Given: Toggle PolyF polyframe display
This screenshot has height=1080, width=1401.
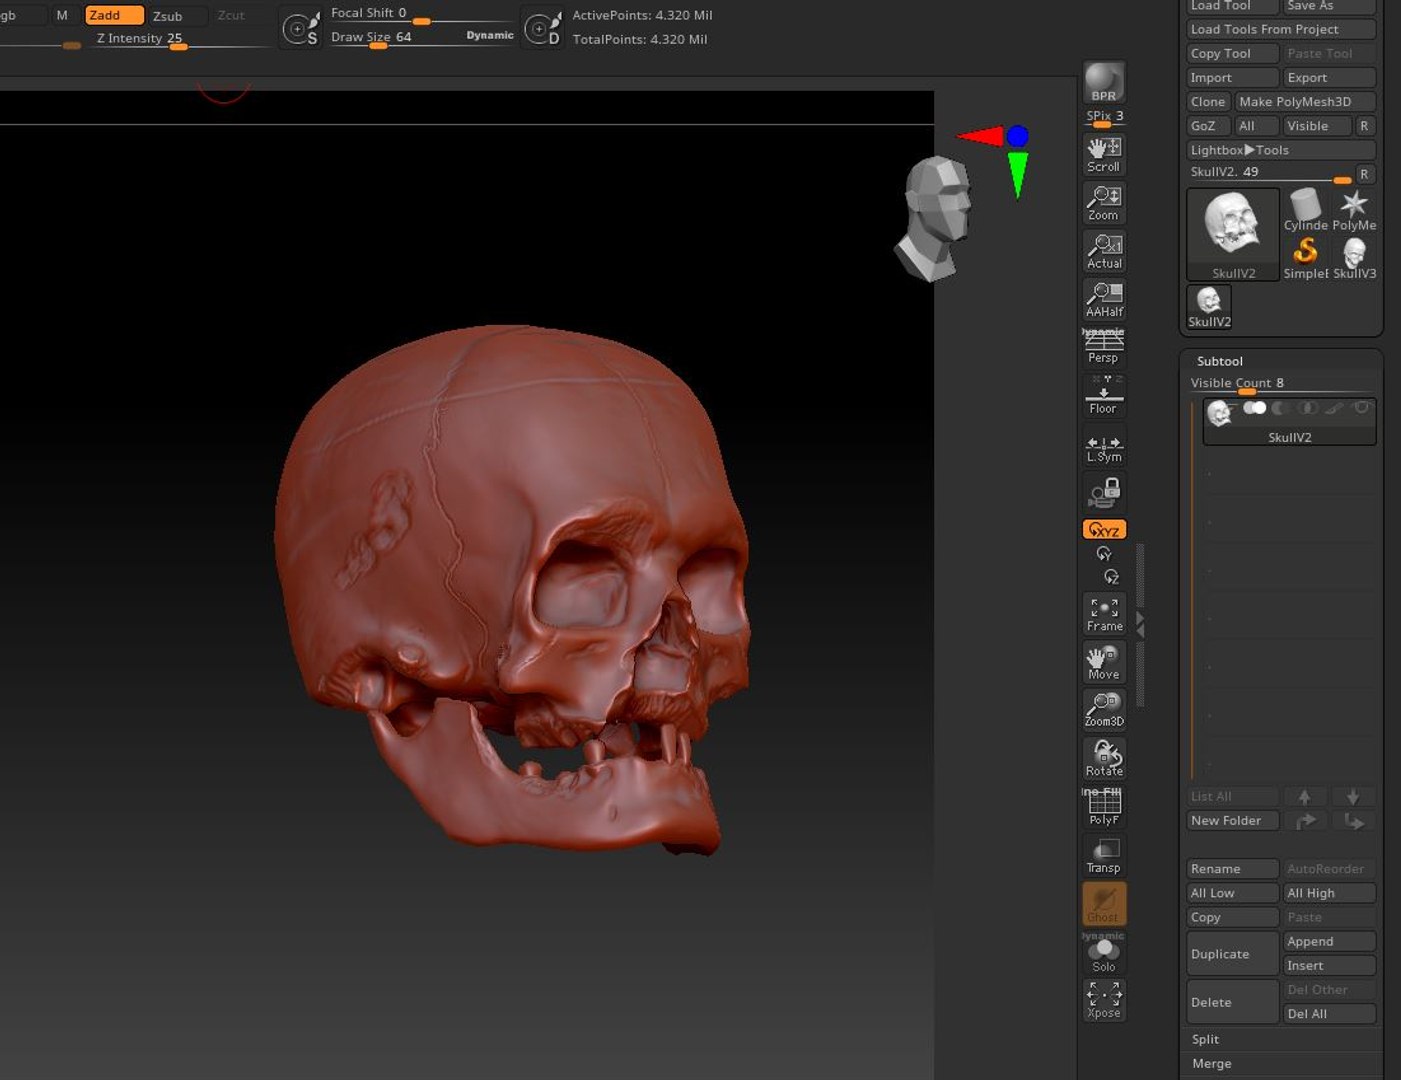Looking at the screenshot, I should coord(1104,807).
